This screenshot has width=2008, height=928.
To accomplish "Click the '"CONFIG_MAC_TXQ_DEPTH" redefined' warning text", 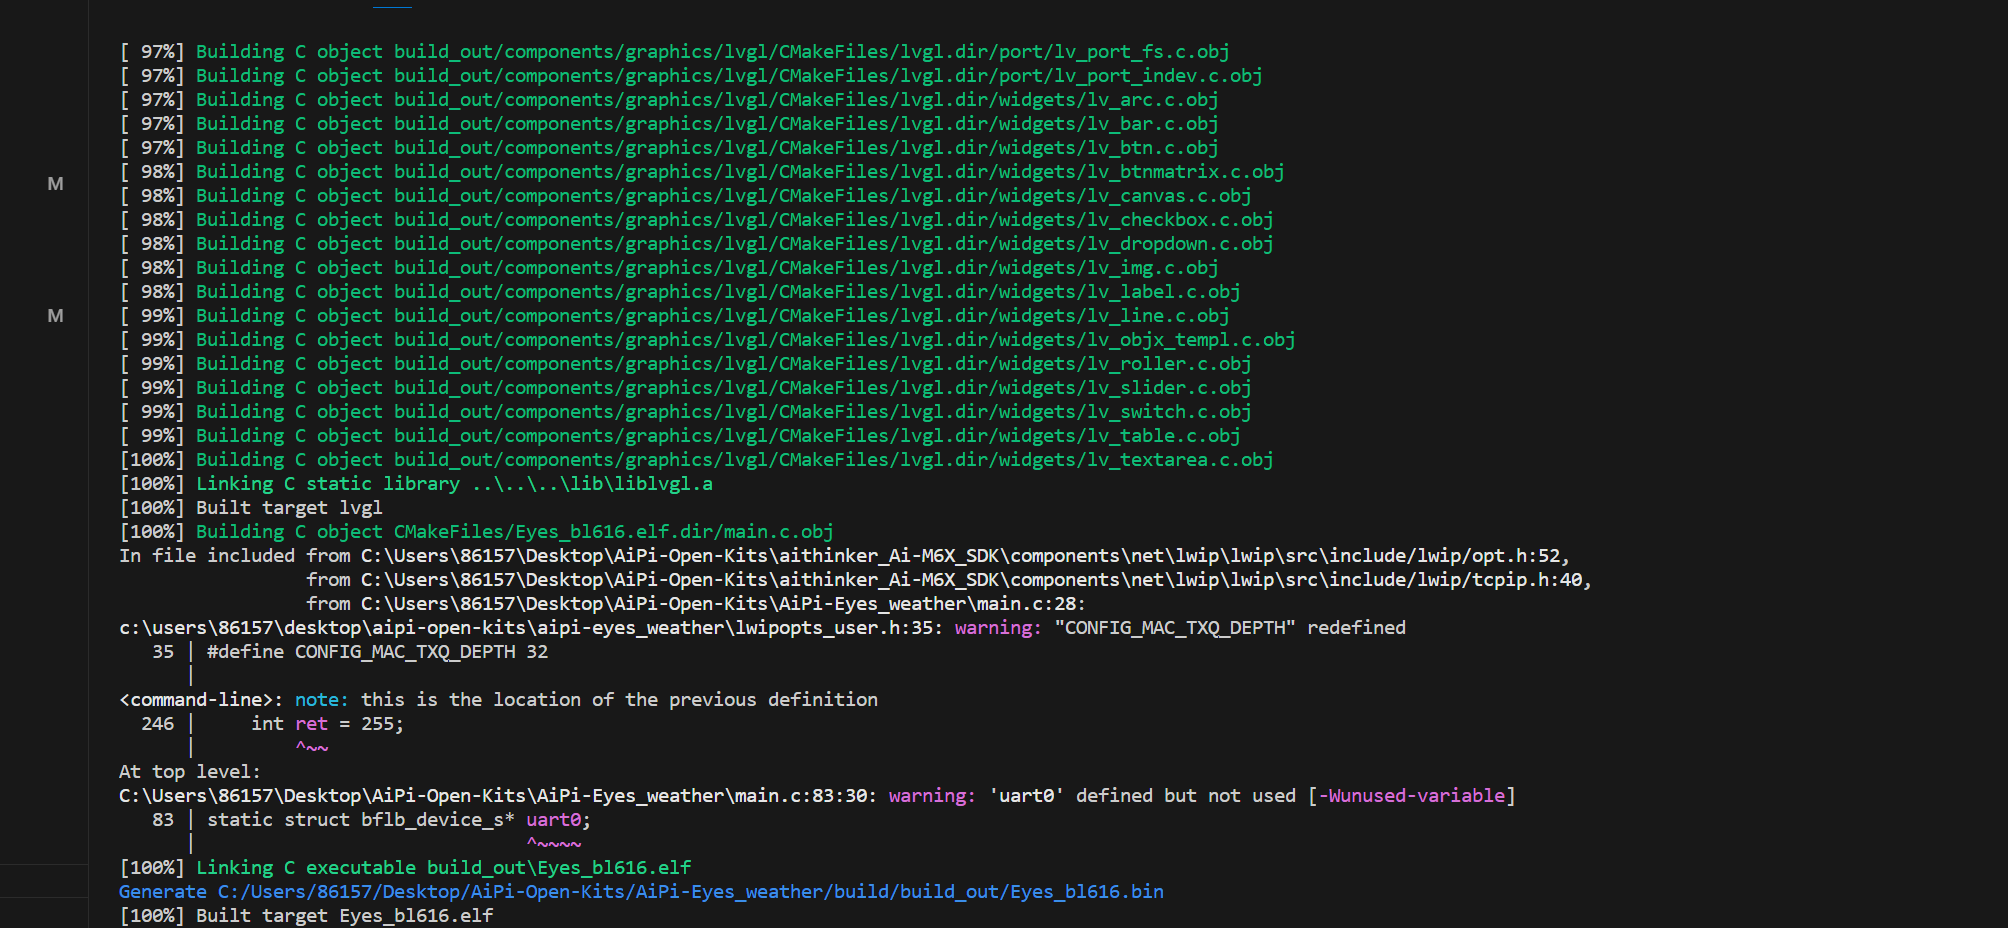I will (1230, 627).
